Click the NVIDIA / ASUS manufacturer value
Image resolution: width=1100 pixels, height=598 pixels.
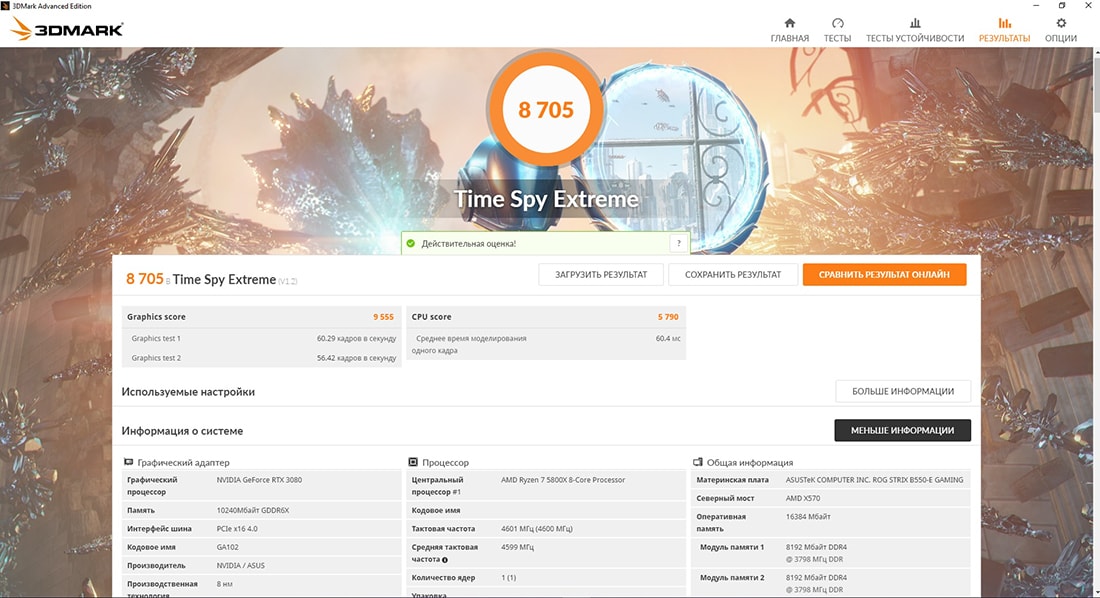[240, 566]
